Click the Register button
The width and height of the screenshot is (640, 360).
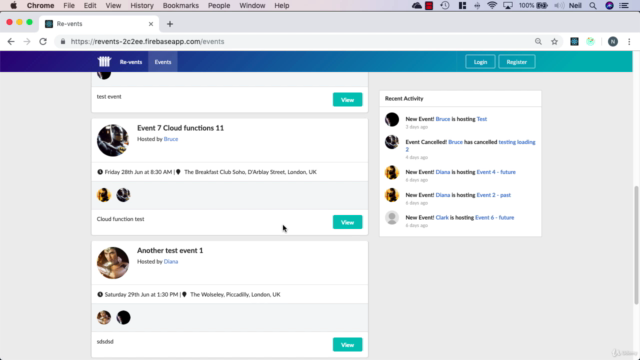tap(517, 62)
